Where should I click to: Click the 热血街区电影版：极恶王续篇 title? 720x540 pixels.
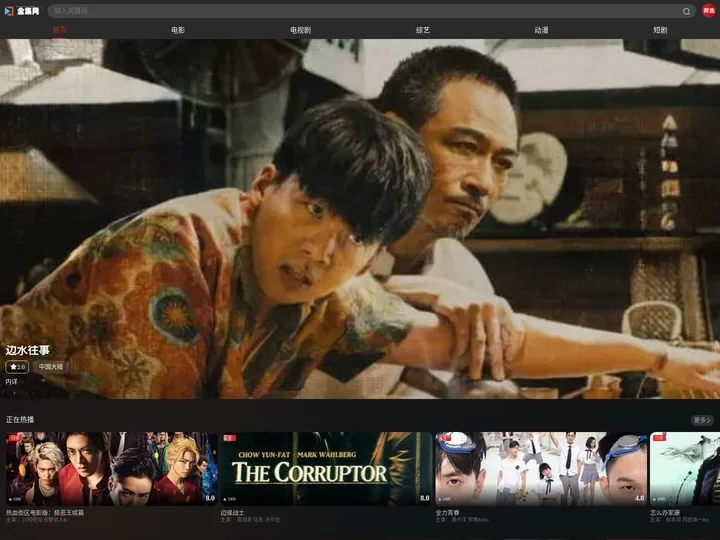45,512
